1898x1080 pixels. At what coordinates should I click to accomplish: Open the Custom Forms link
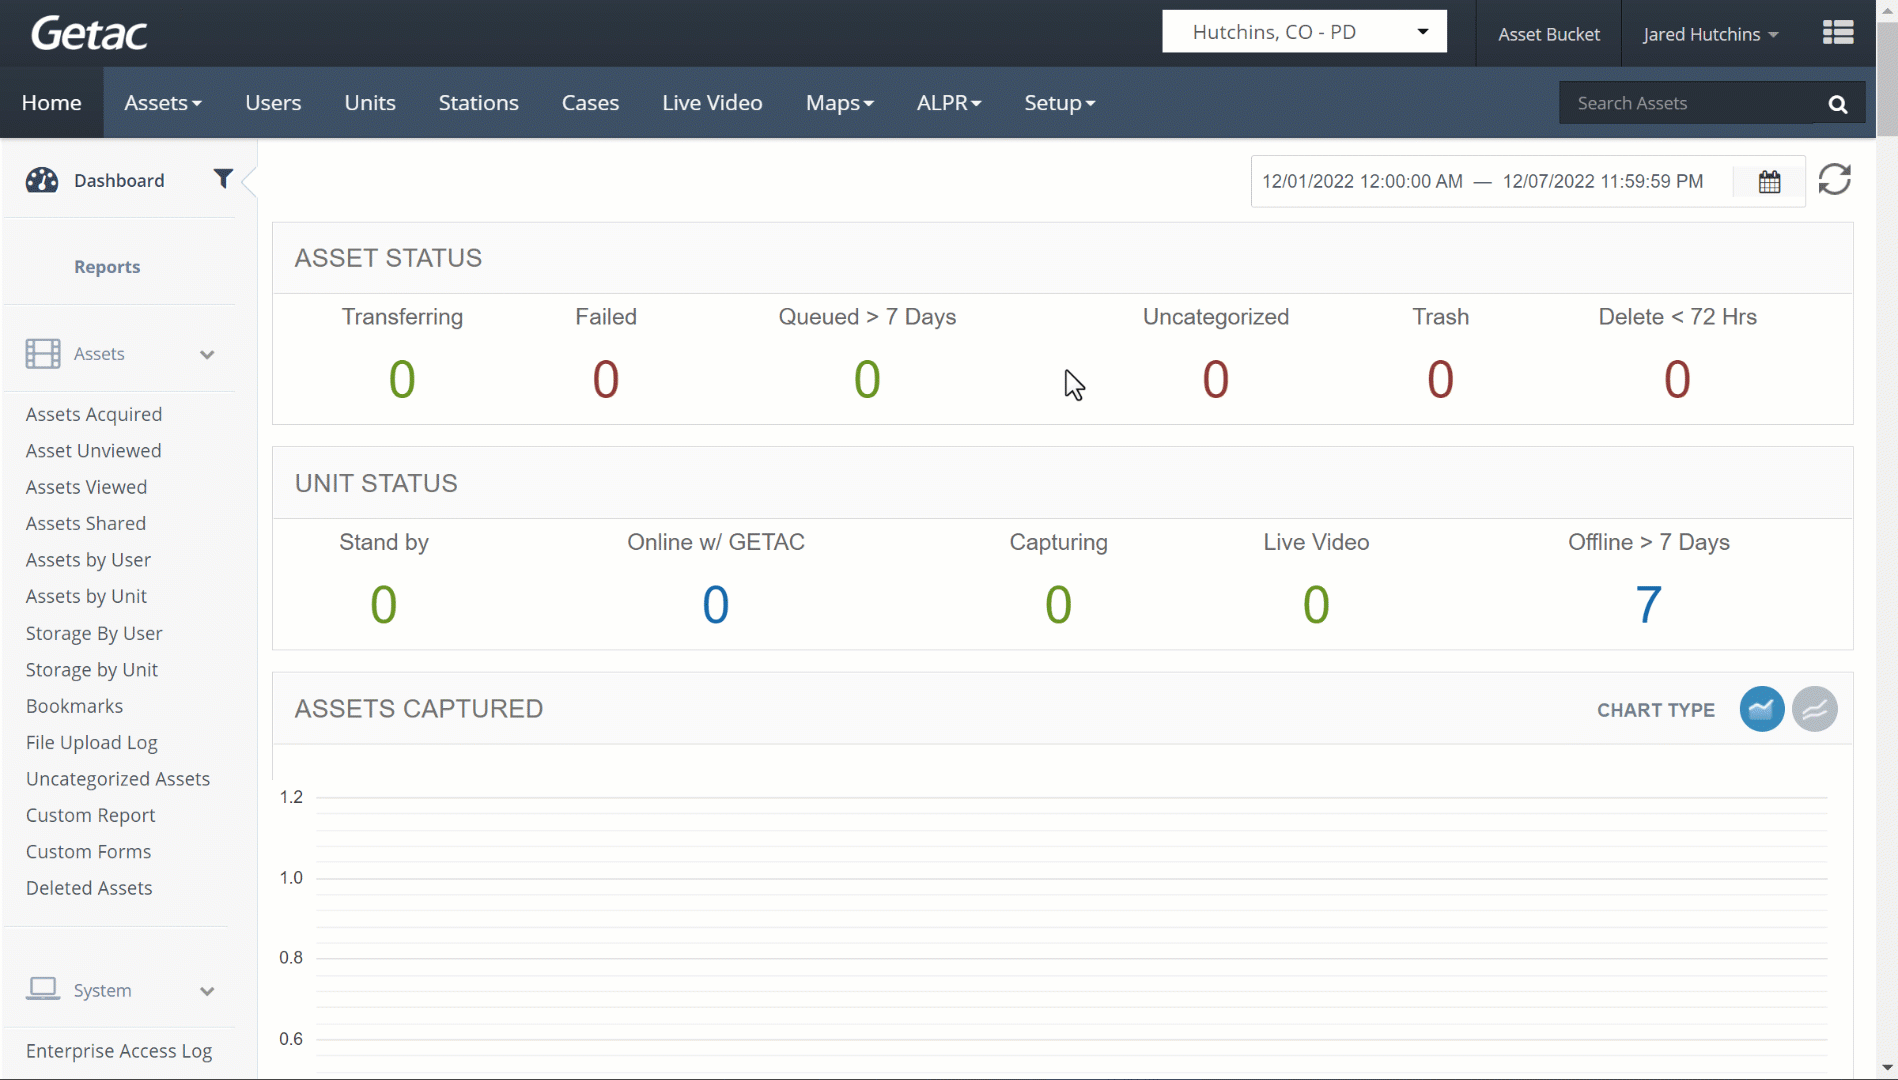(x=88, y=852)
